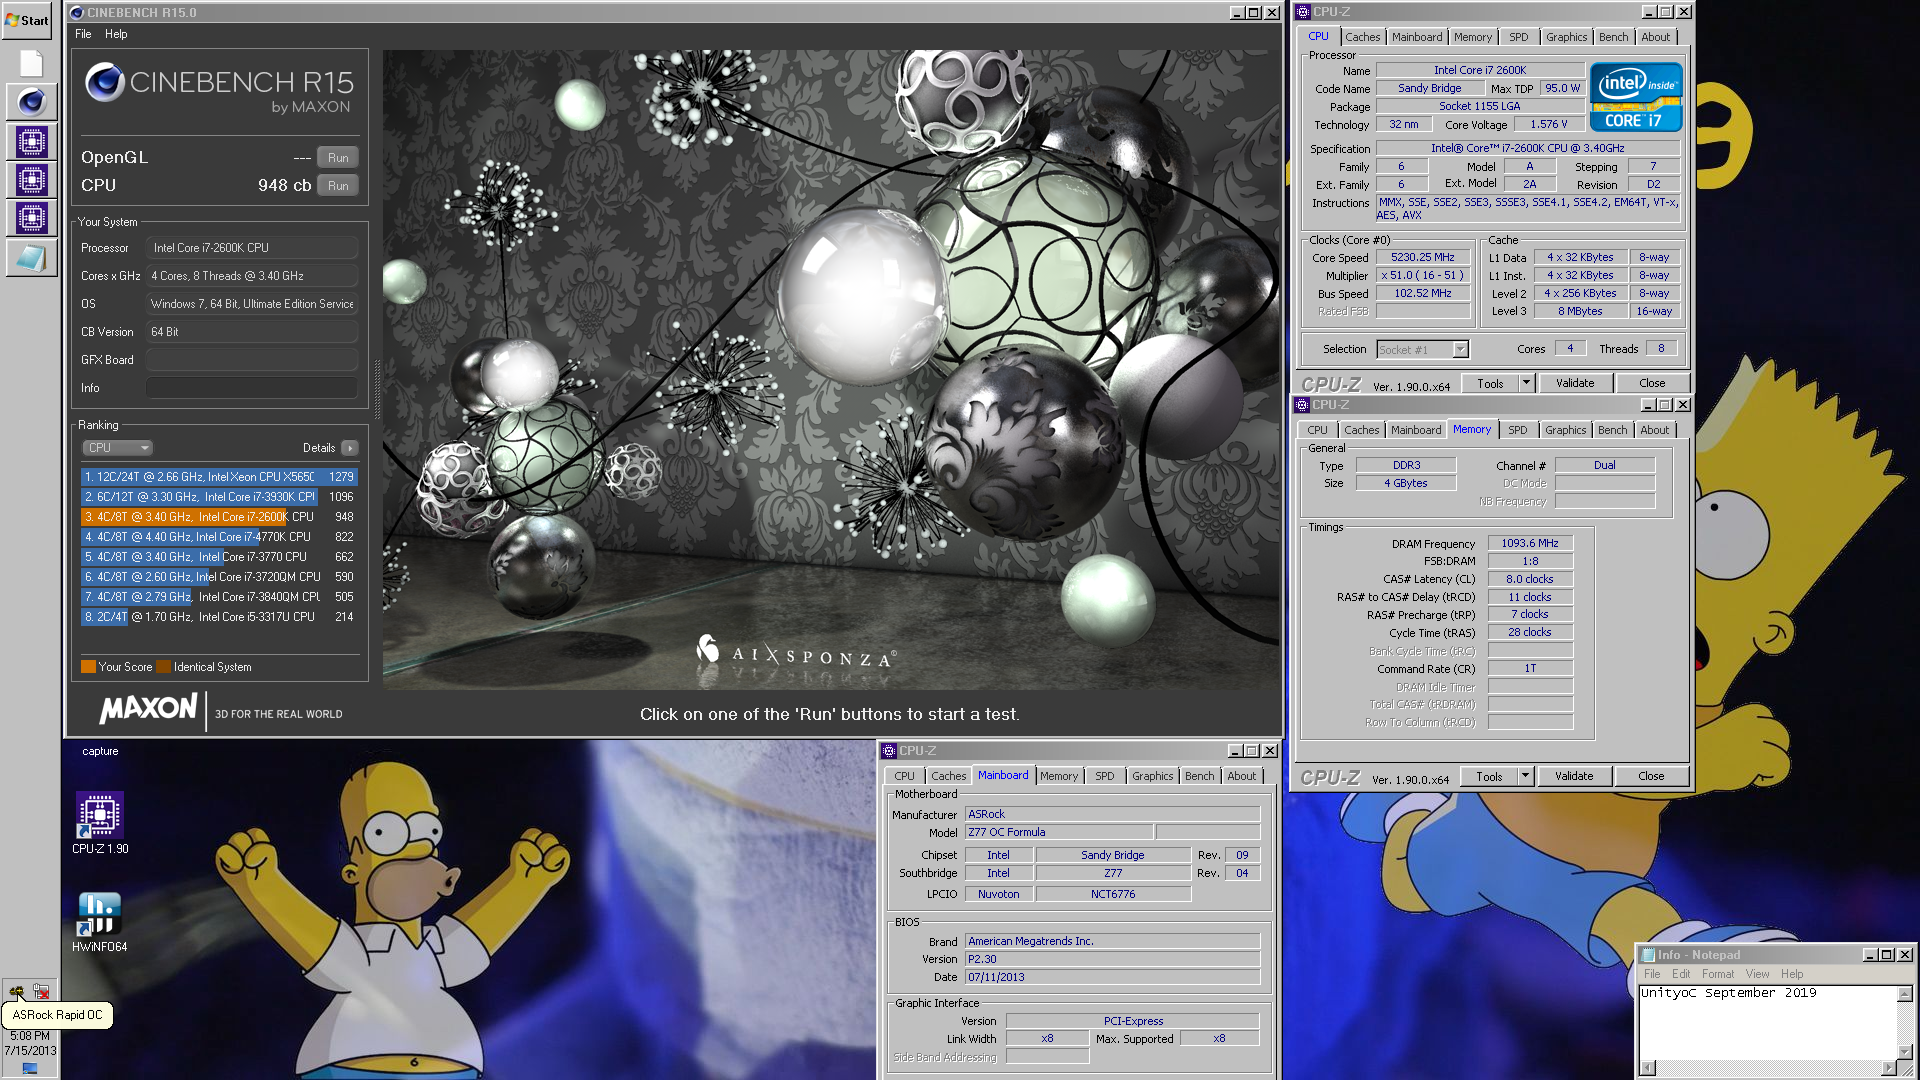Open Graphics tab in CPU-Z Memory window
Image resolution: width=1920 pixels, height=1080 pixels.
pyautogui.click(x=1565, y=430)
